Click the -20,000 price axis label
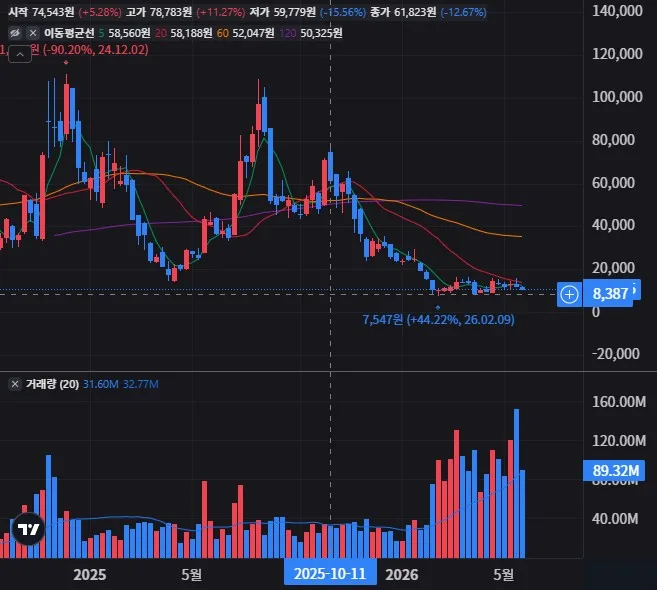 pyautogui.click(x=616, y=354)
